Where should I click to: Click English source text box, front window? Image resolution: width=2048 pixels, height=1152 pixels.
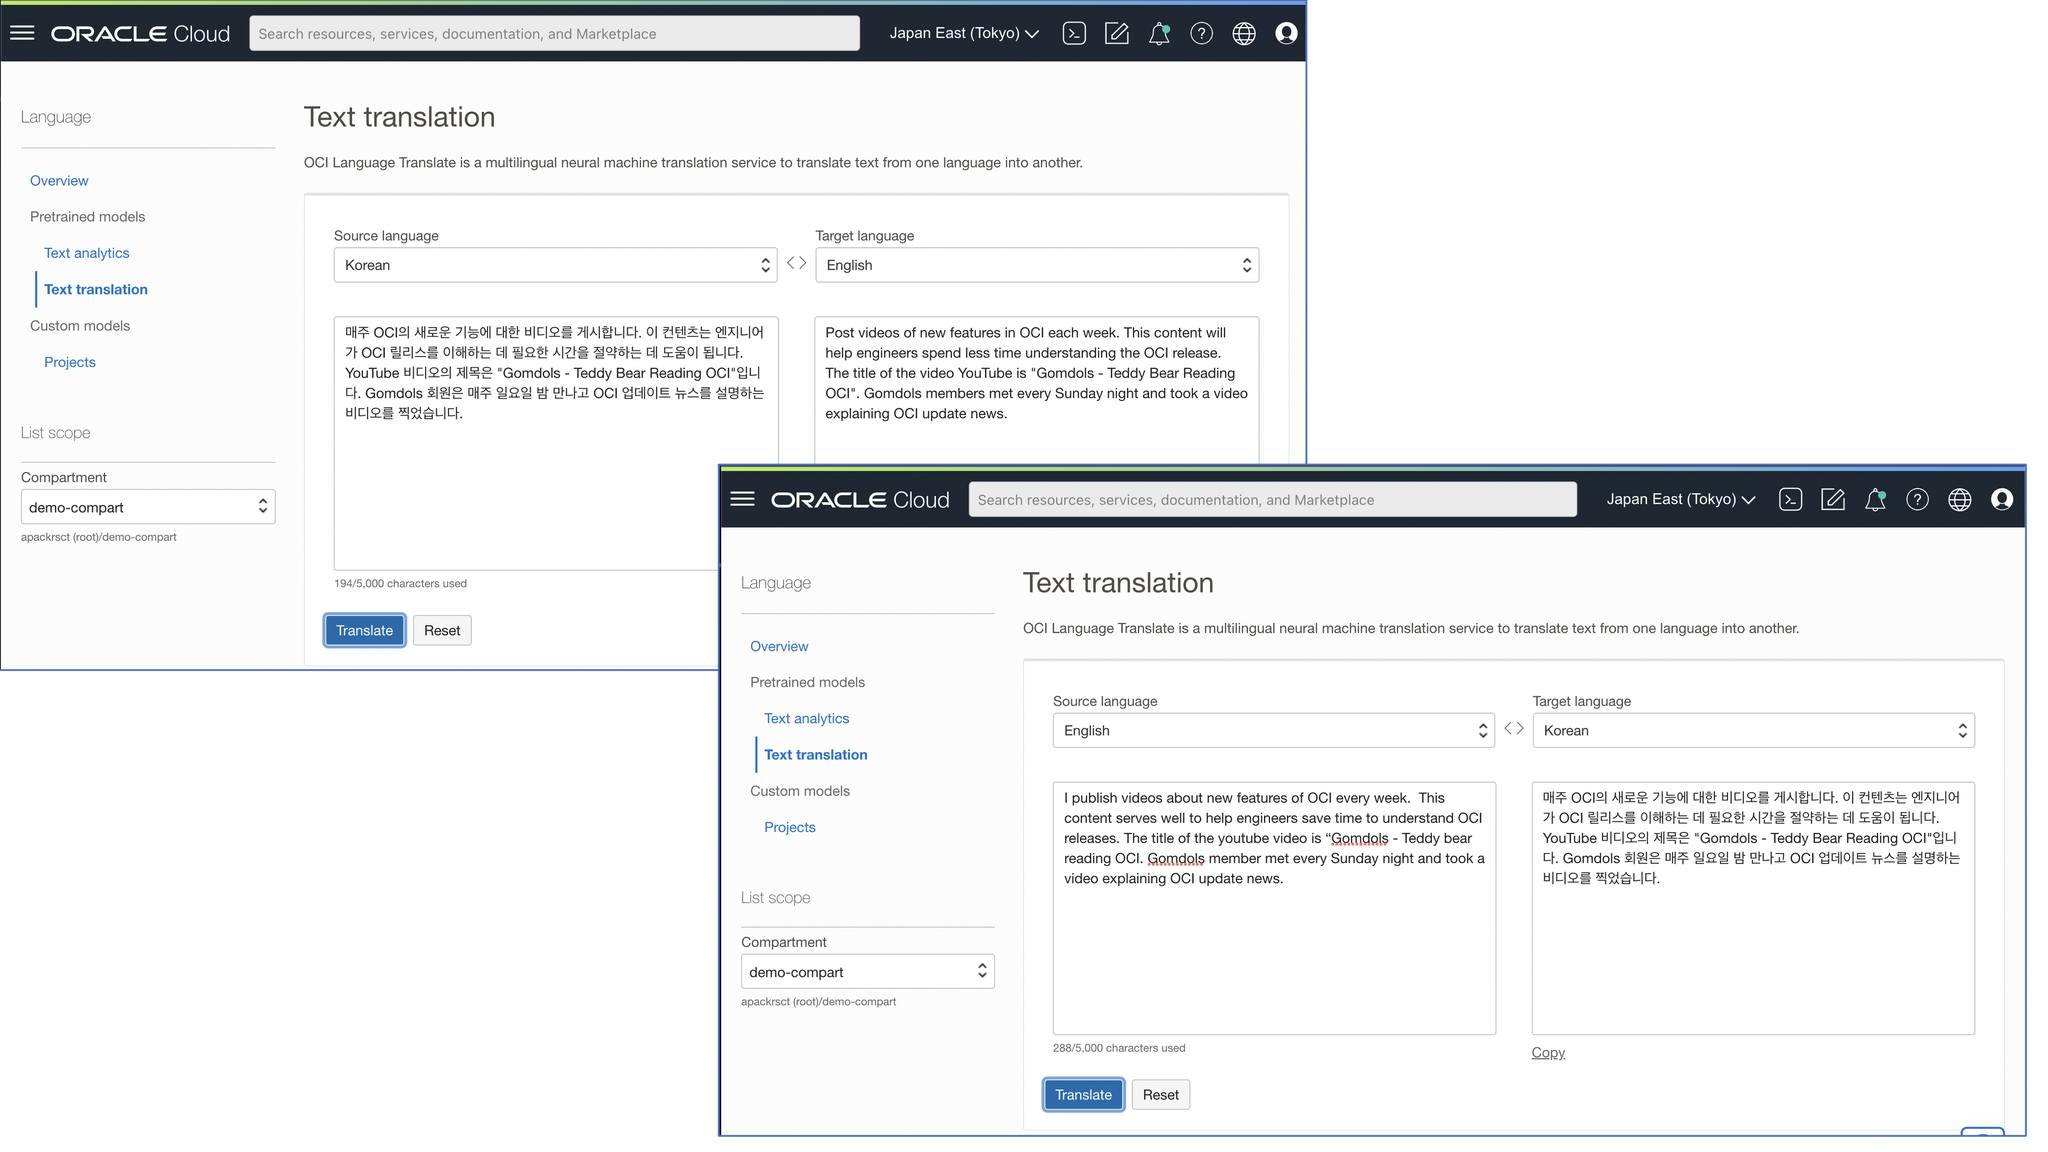click(1274, 908)
